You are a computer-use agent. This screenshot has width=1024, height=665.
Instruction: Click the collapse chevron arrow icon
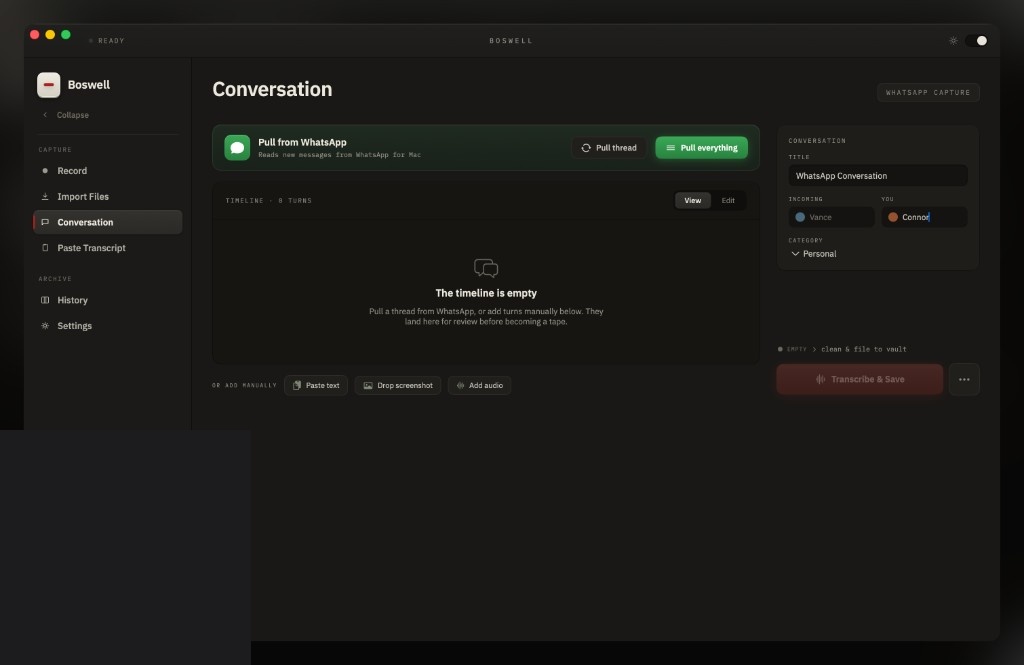coord(45,115)
